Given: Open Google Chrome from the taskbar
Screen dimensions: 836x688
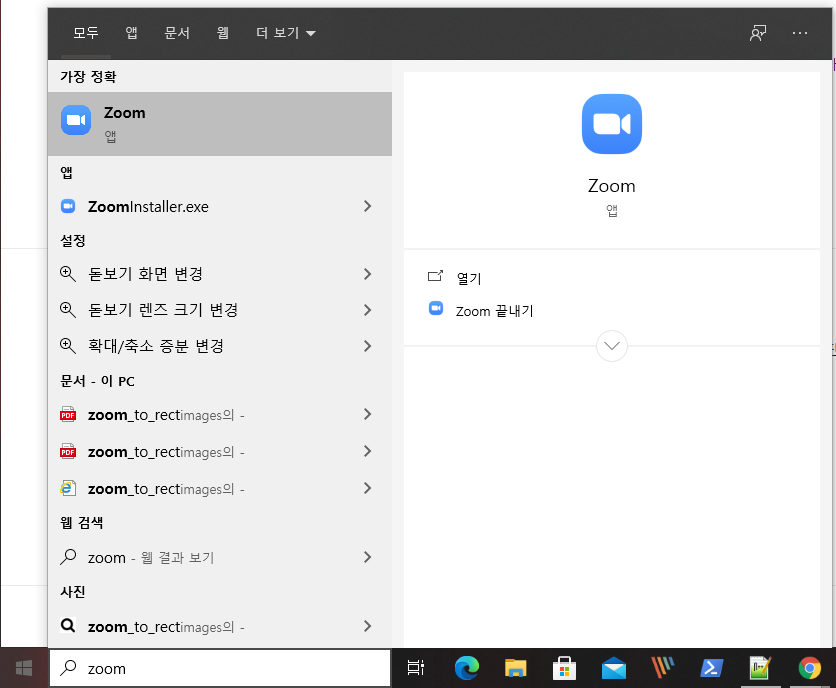Looking at the screenshot, I should click(809, 668).
